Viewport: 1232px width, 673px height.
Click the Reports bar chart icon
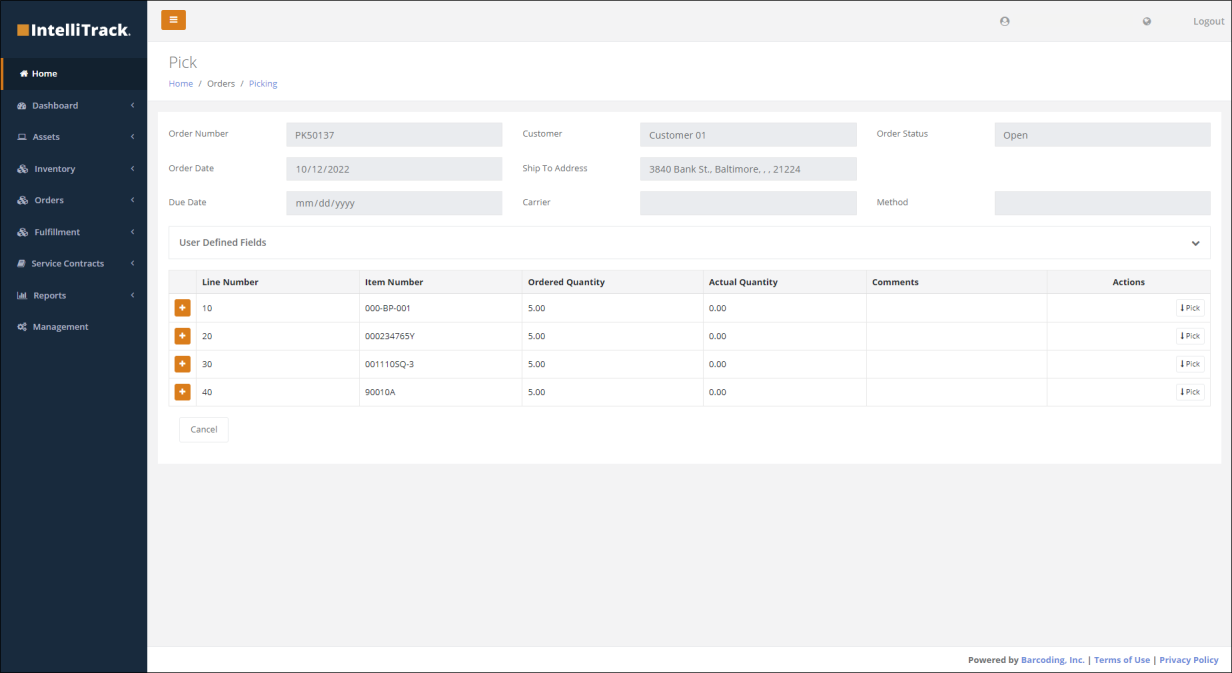(22, 296)
